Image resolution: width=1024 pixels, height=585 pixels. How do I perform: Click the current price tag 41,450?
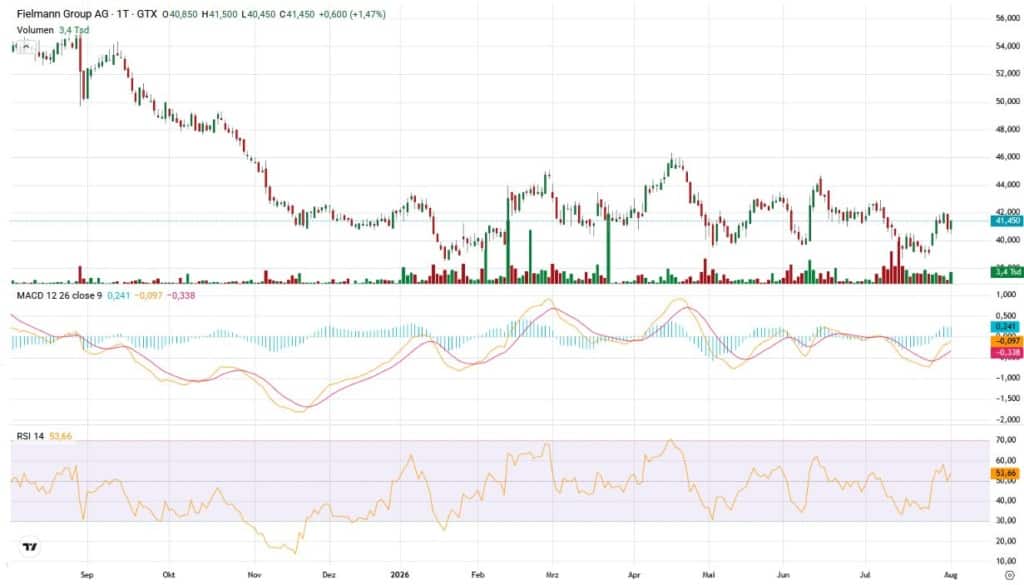click(1006, 221)
